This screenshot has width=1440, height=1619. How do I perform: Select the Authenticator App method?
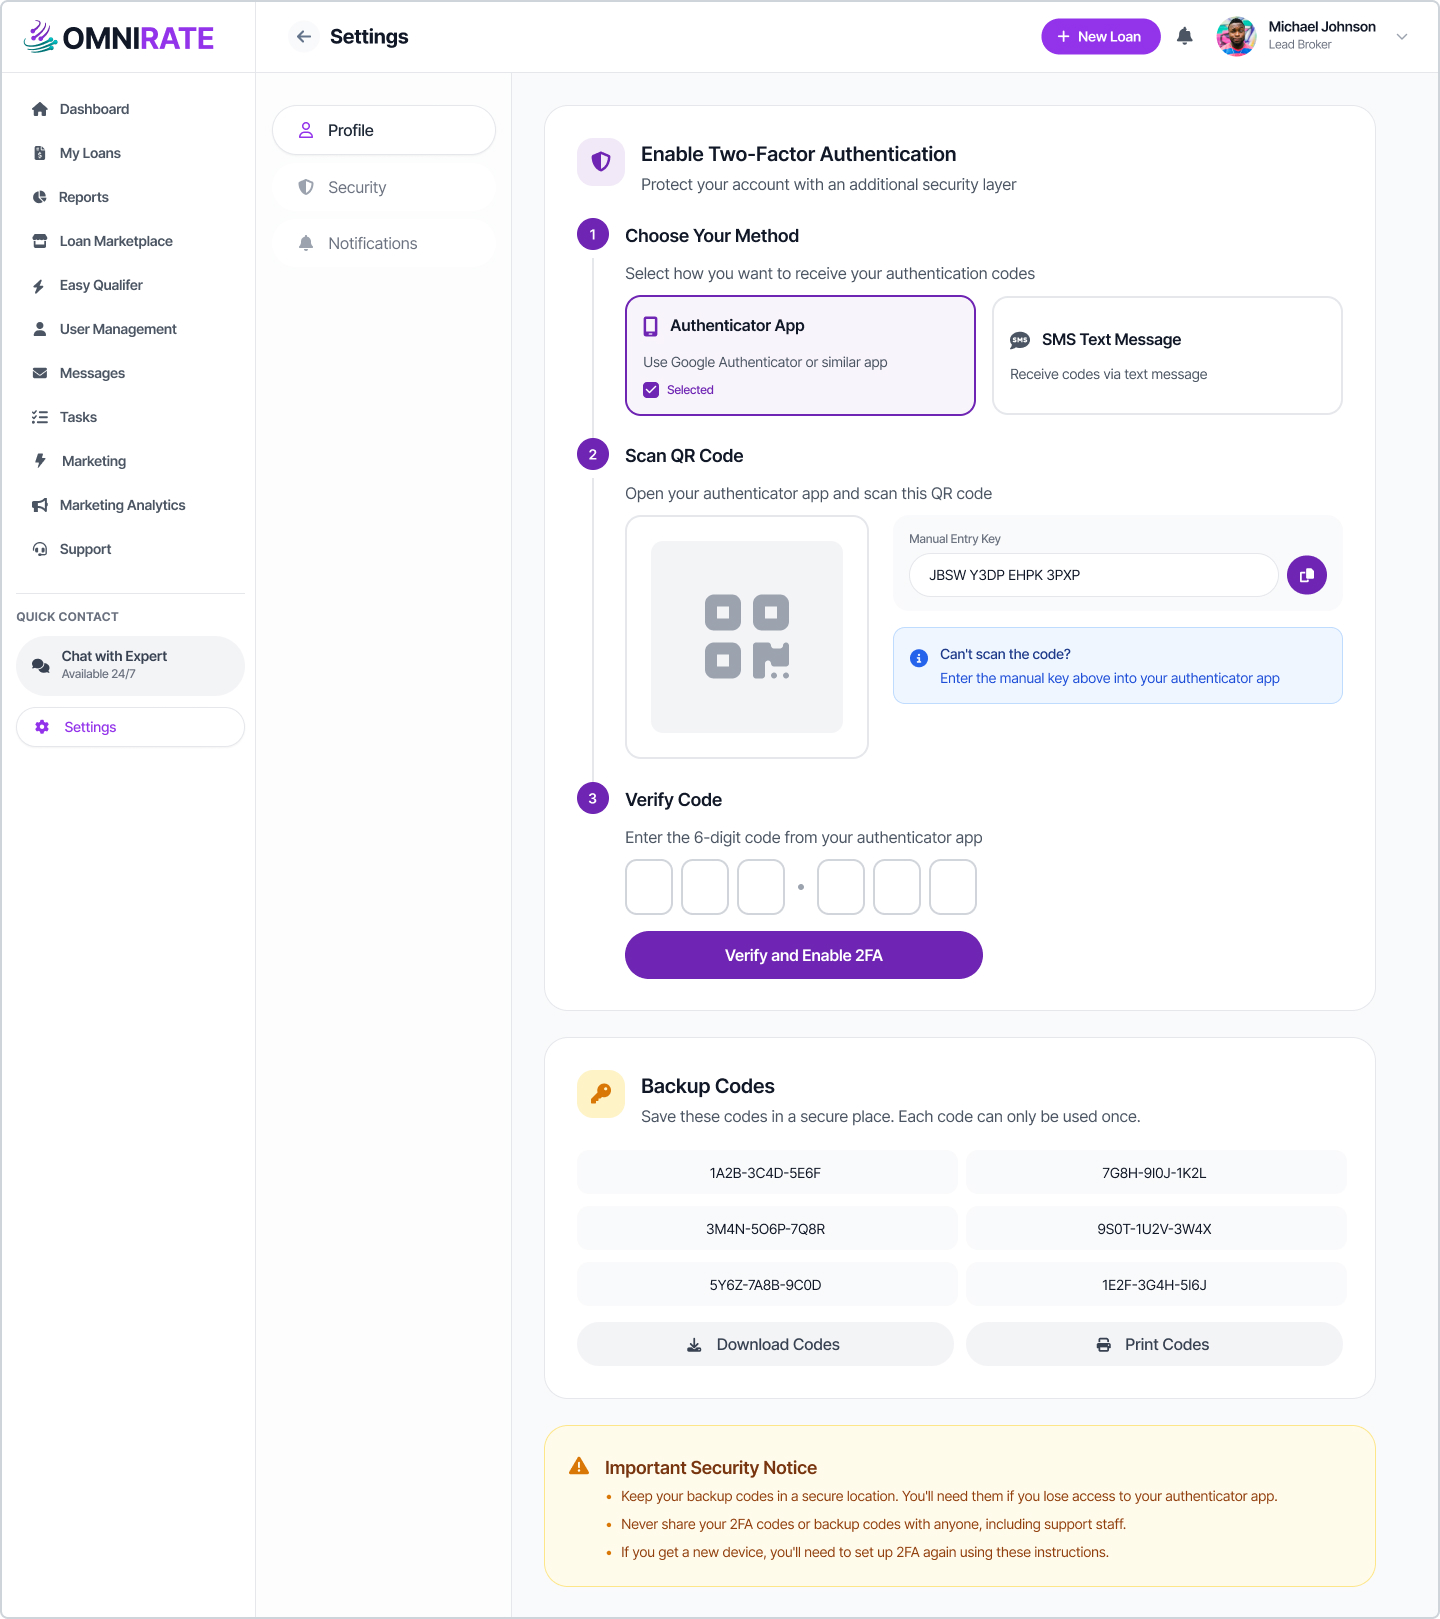point(800,355)
